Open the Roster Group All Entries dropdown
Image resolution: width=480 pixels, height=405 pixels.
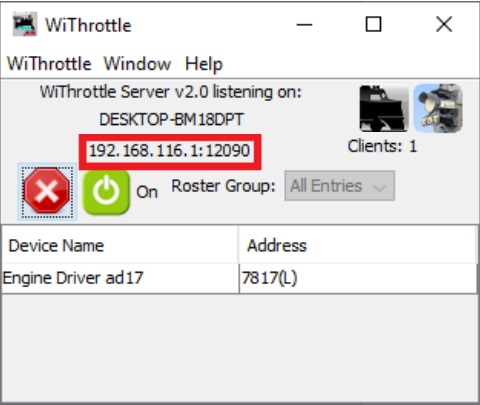(x=340, y=186)
